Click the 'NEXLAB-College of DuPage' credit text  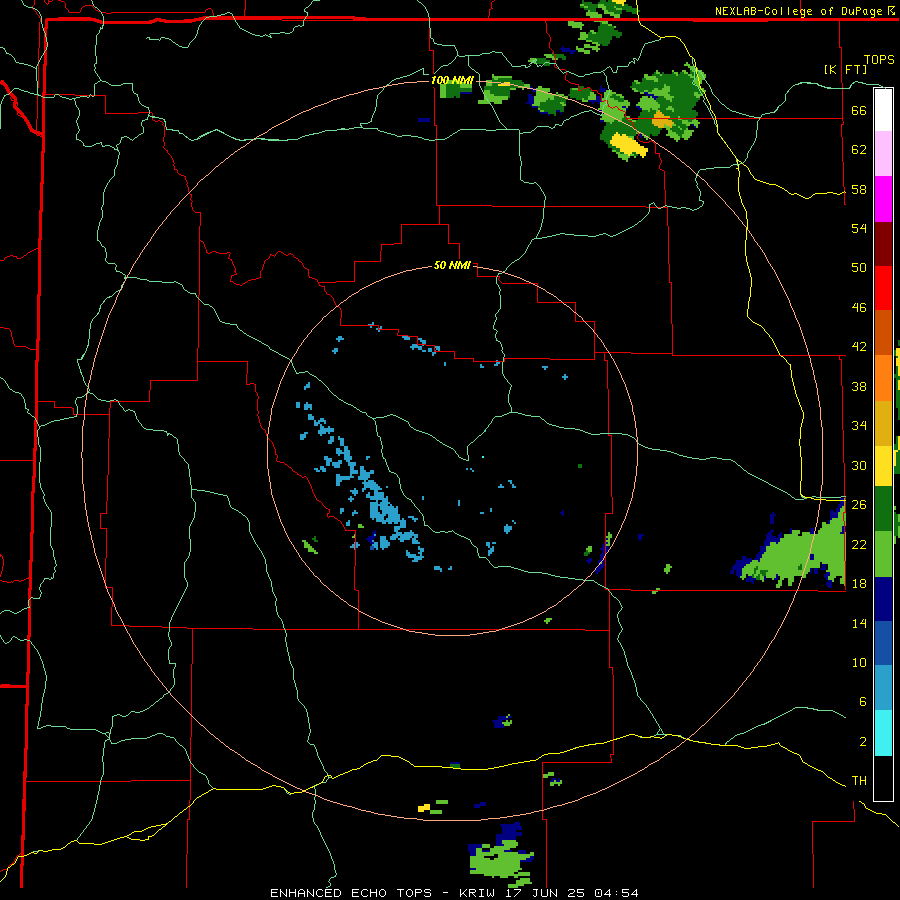[798, 11]
